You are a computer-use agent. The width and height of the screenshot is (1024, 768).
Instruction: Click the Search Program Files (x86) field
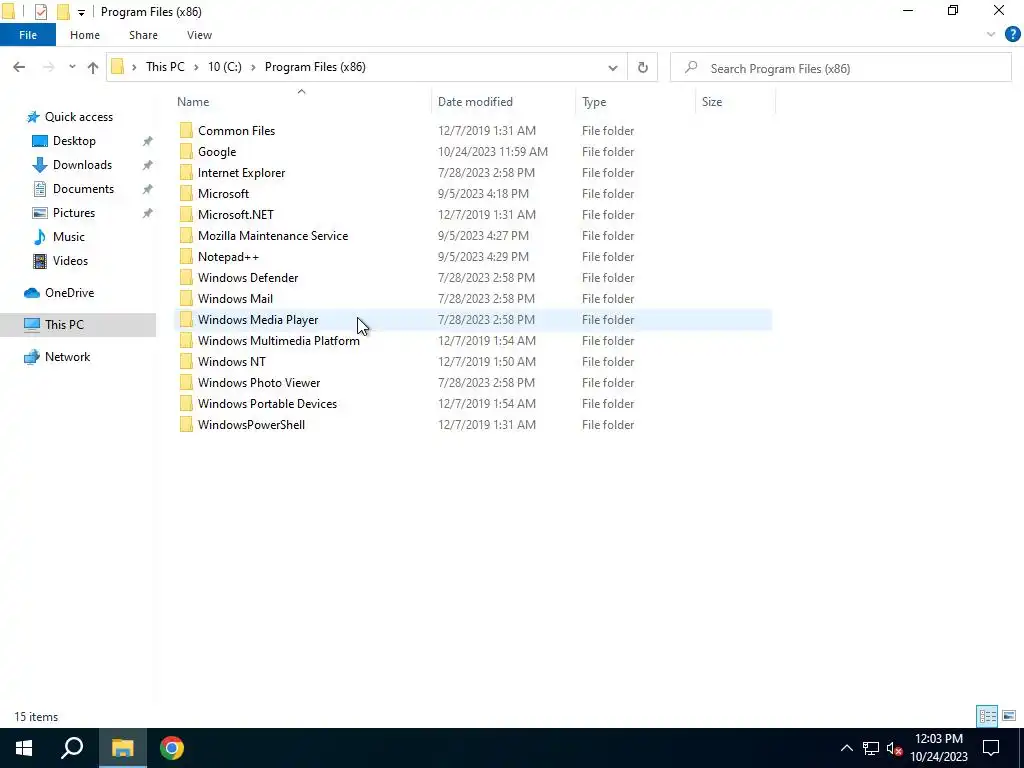click(x=841, y=68)
